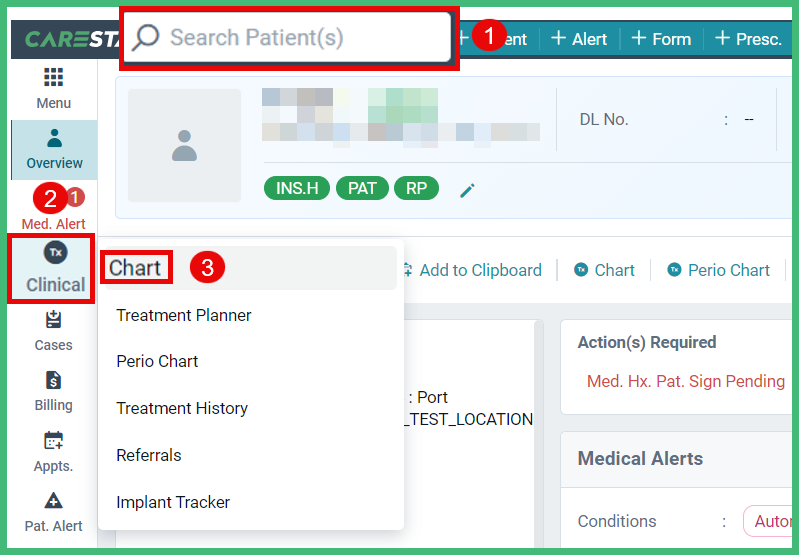
Task: Select Perio Chart in the Clinical menu
Action: (x=157, y=361)
